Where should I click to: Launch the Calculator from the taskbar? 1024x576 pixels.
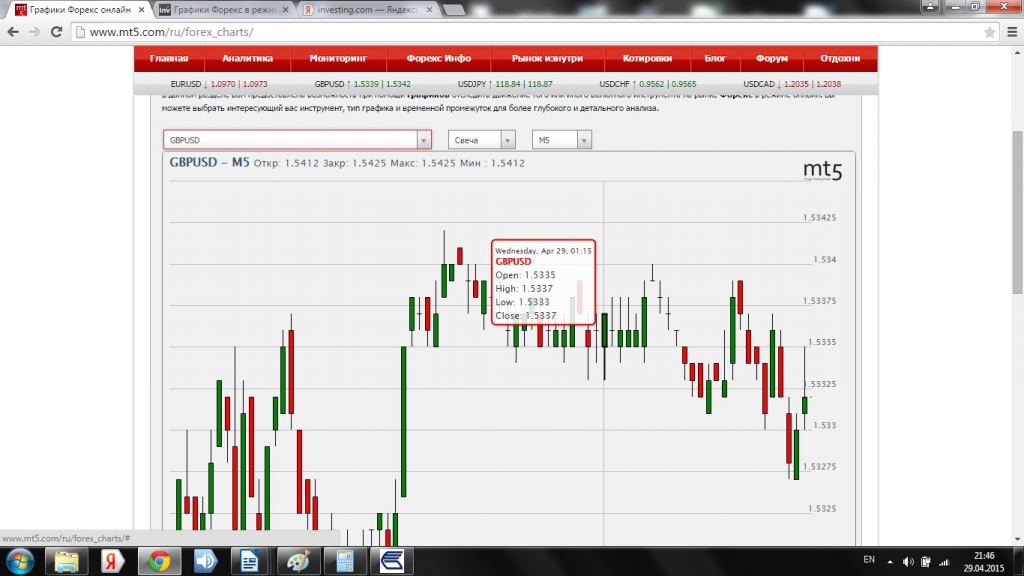pyautogui.click(x=345, y=560)
